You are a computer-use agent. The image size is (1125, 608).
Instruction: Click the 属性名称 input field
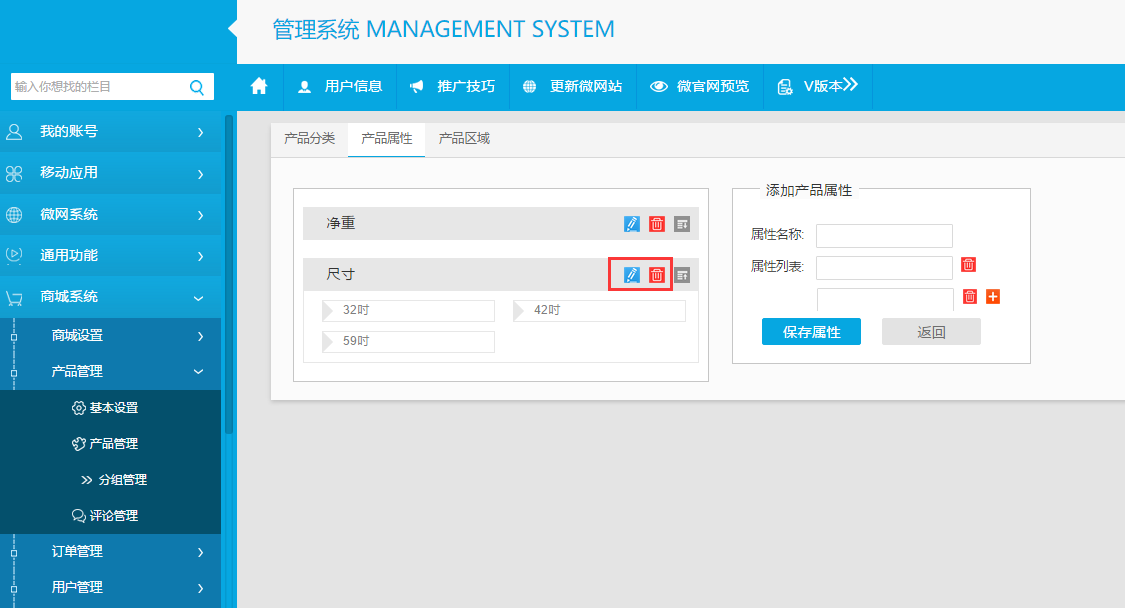[x=884, y=235]
